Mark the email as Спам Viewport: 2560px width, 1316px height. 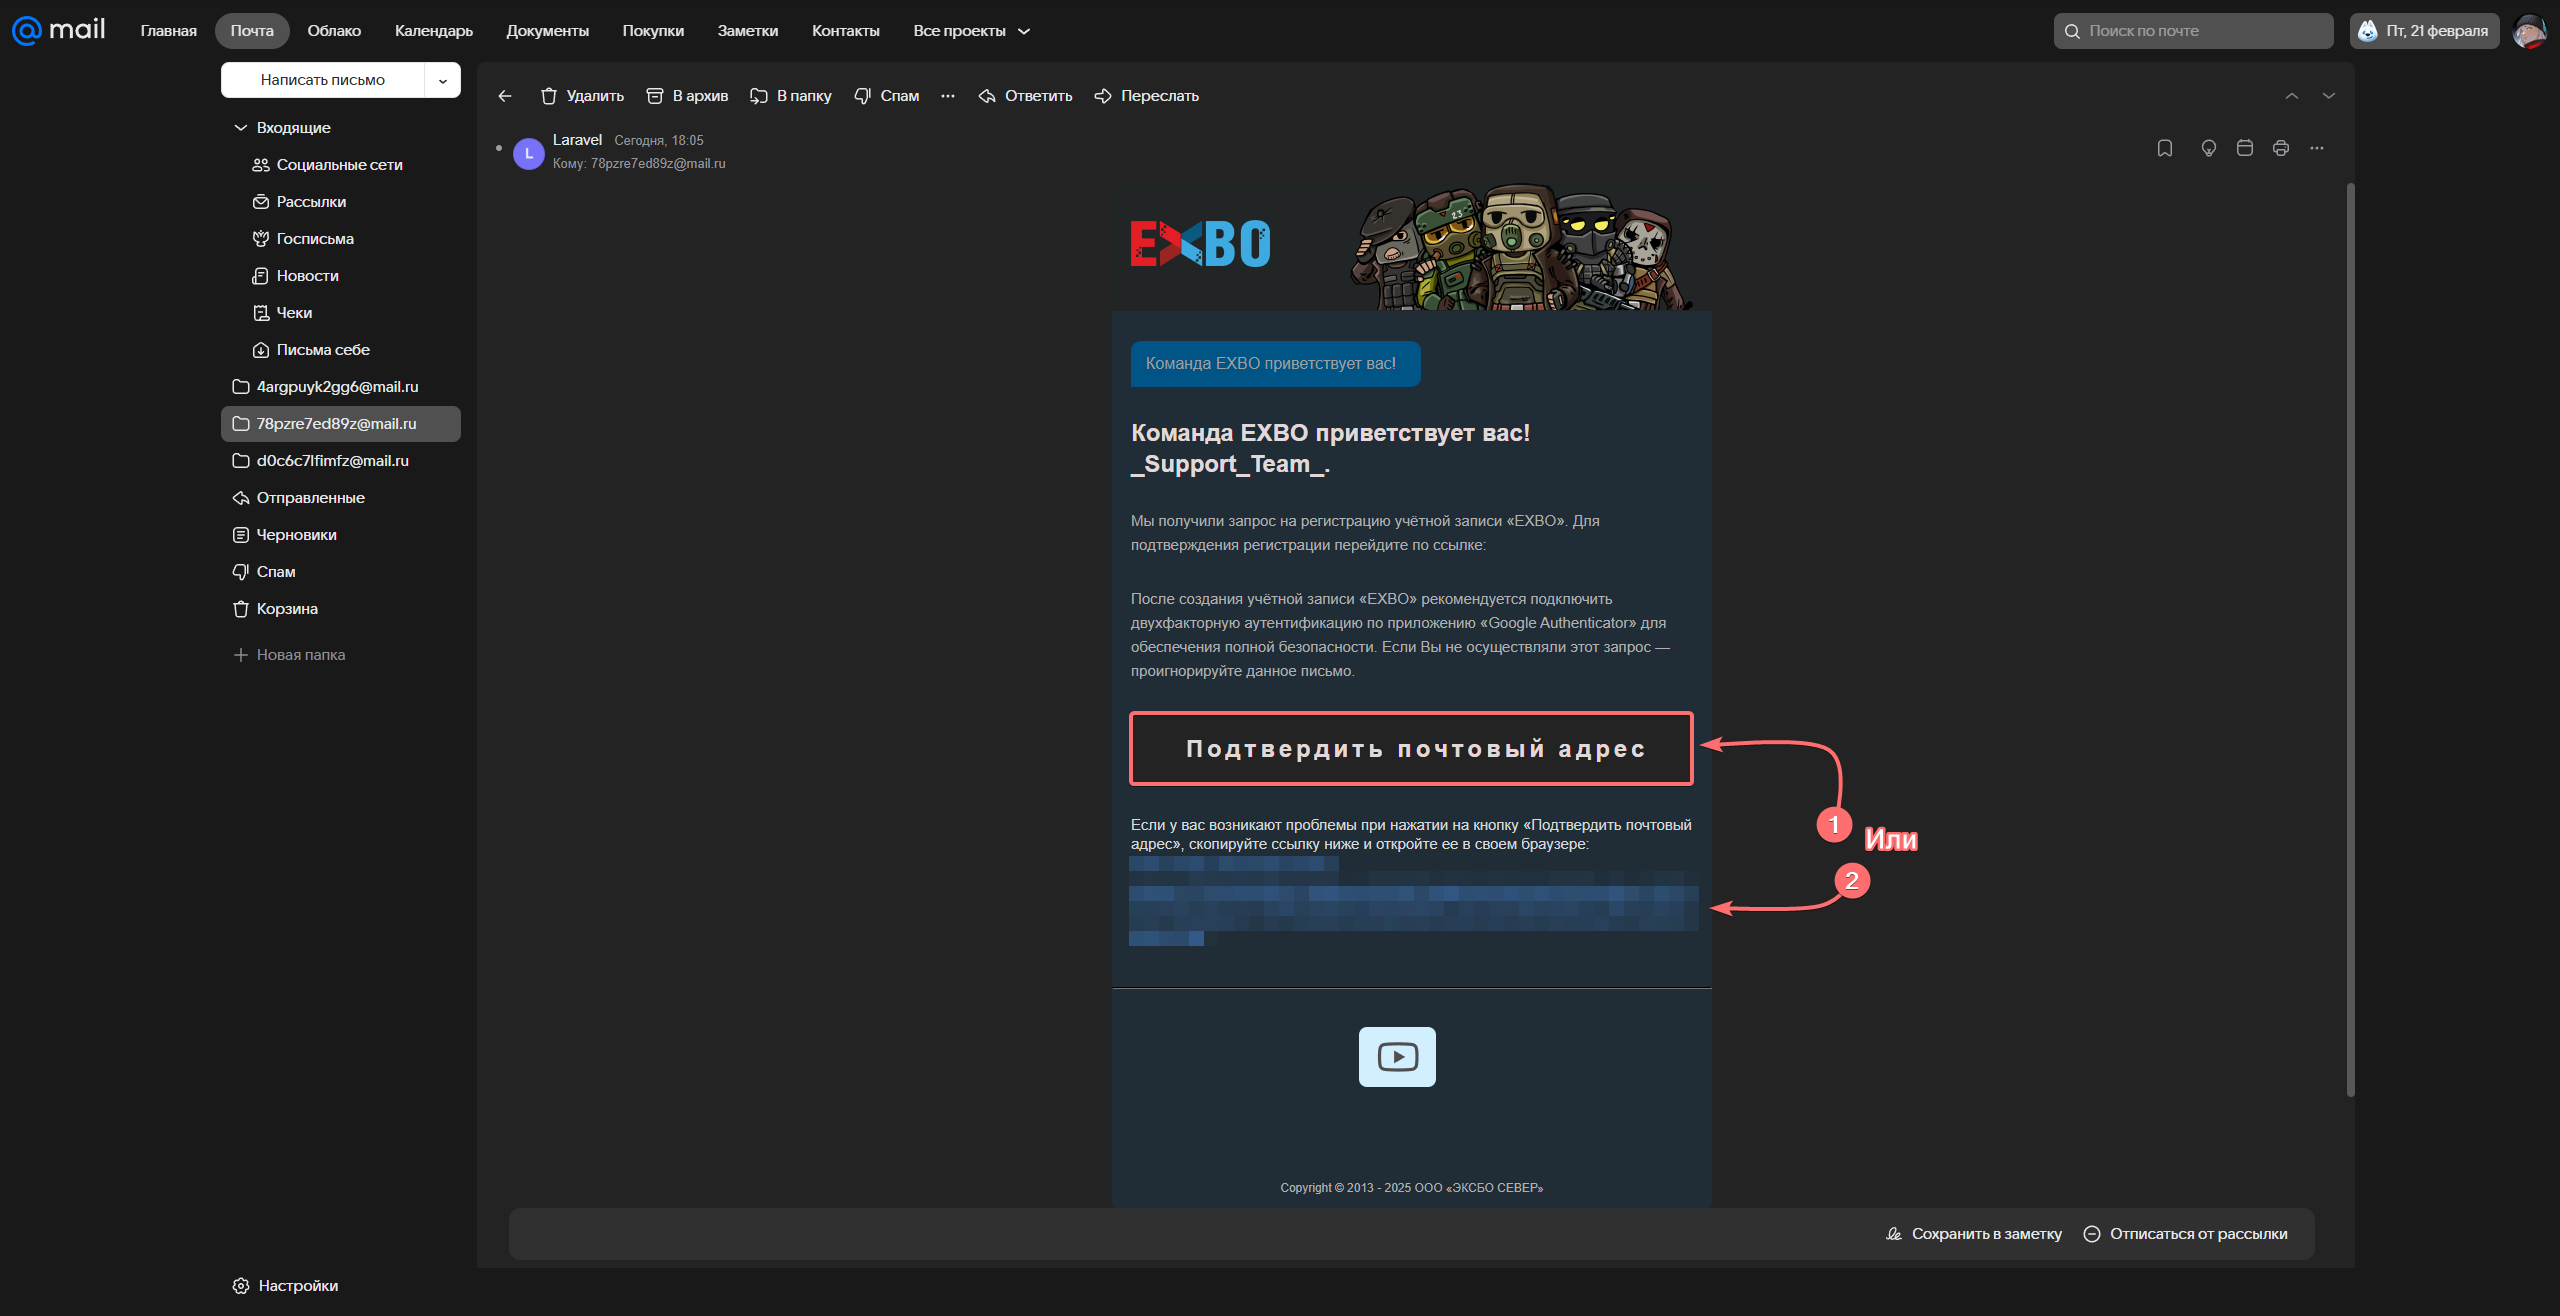point(887,96)
